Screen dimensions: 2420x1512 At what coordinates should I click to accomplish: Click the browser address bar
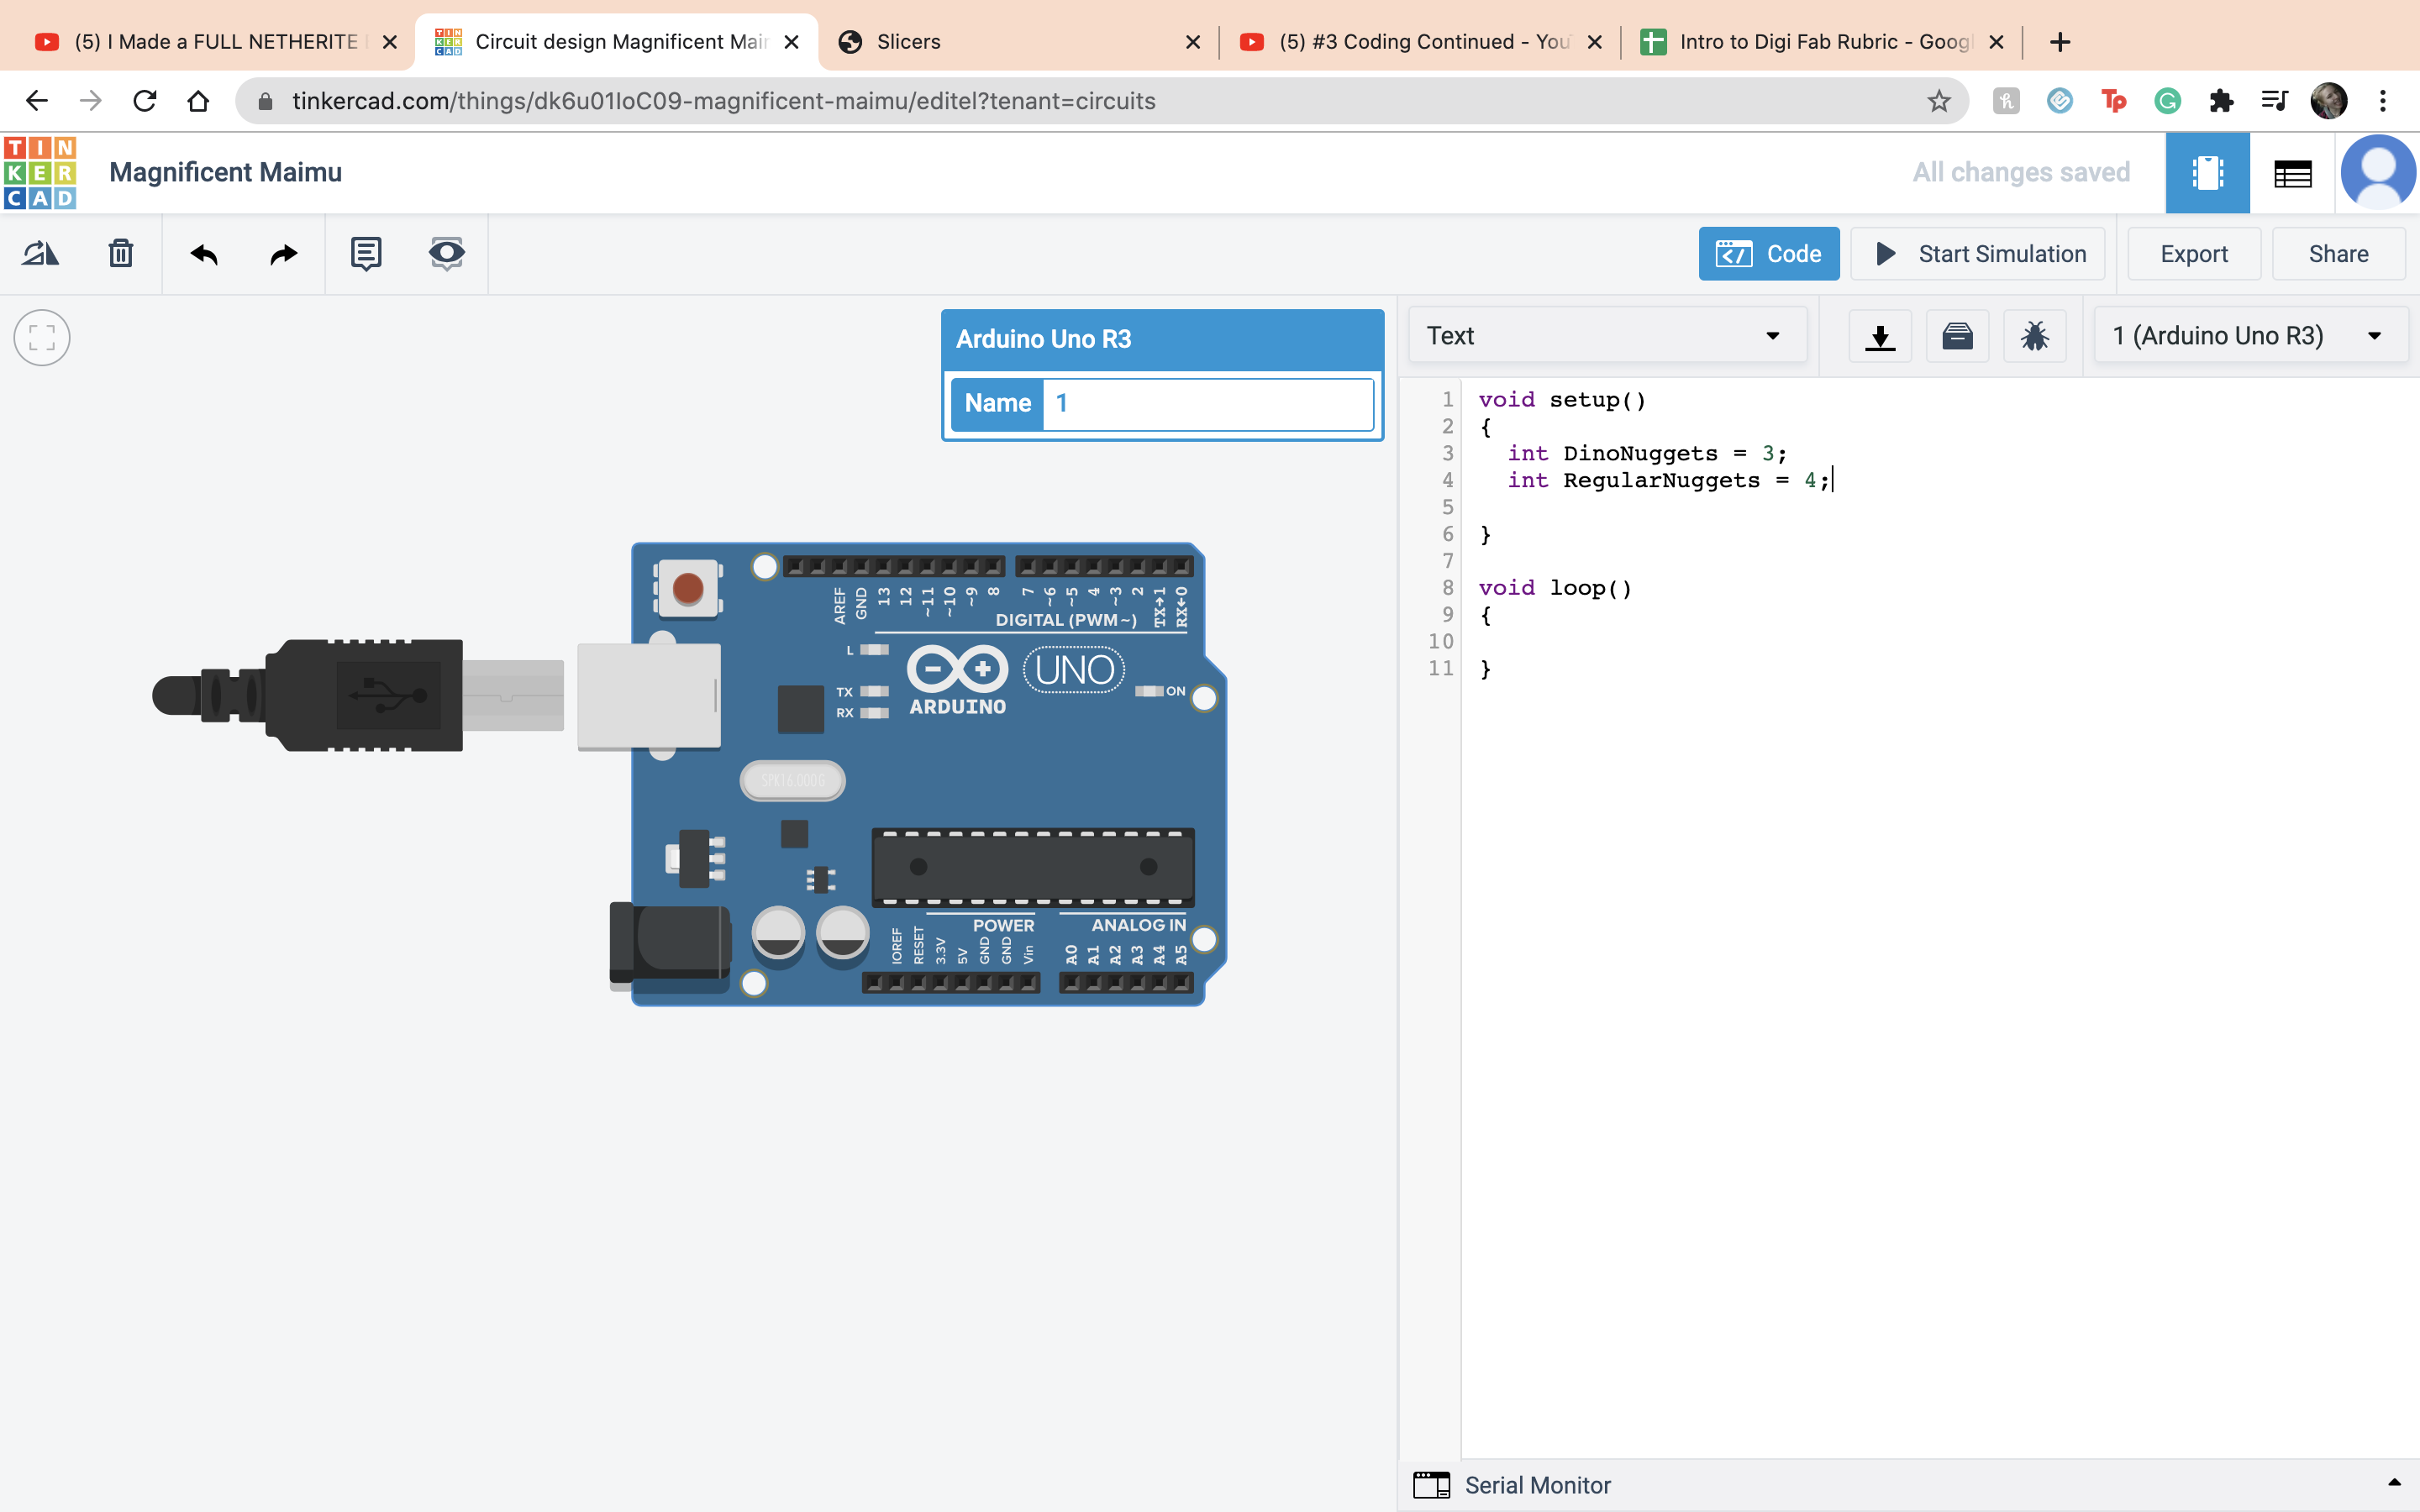click(x=1100, y=101)
